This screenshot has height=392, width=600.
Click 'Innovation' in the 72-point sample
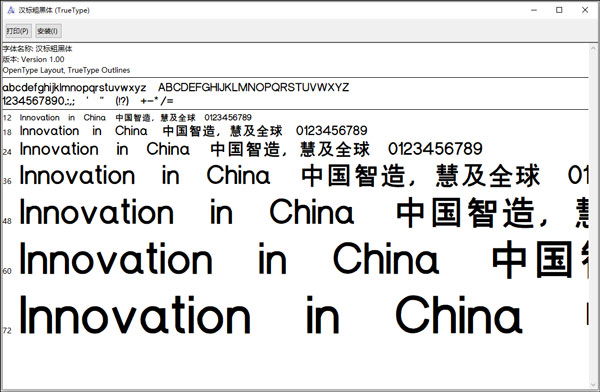point(135,315)
